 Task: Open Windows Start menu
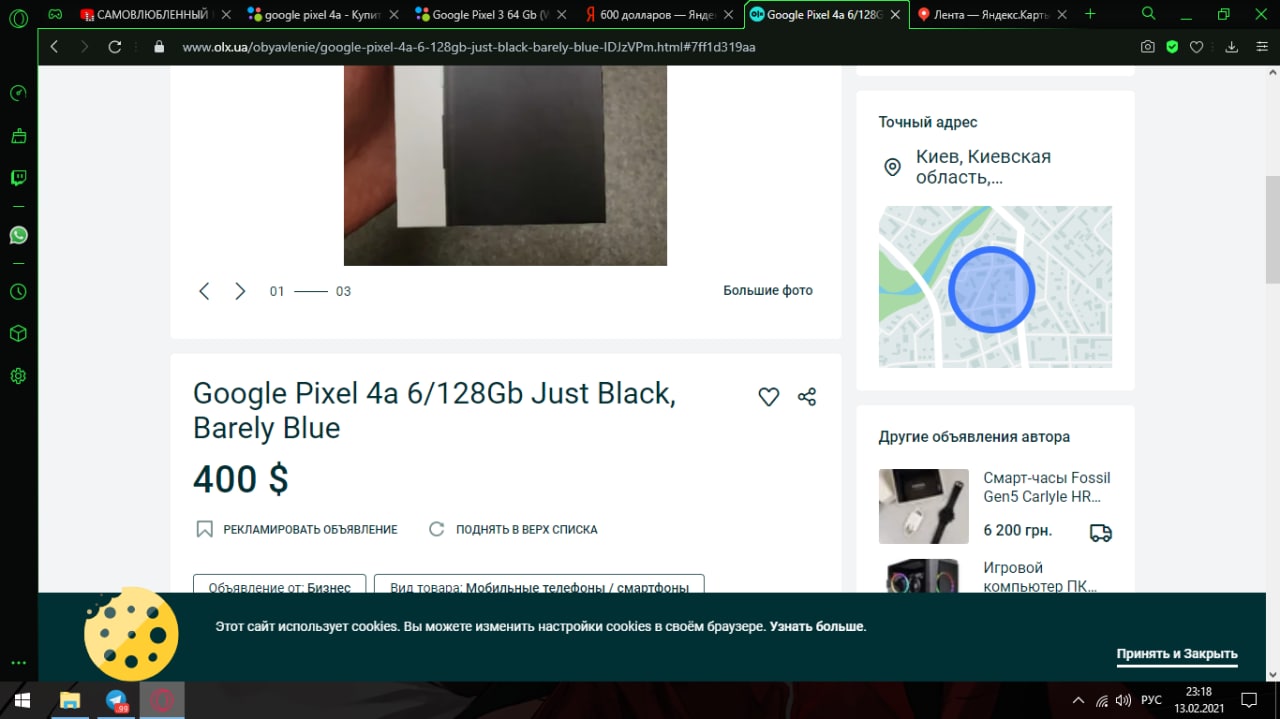21,700
